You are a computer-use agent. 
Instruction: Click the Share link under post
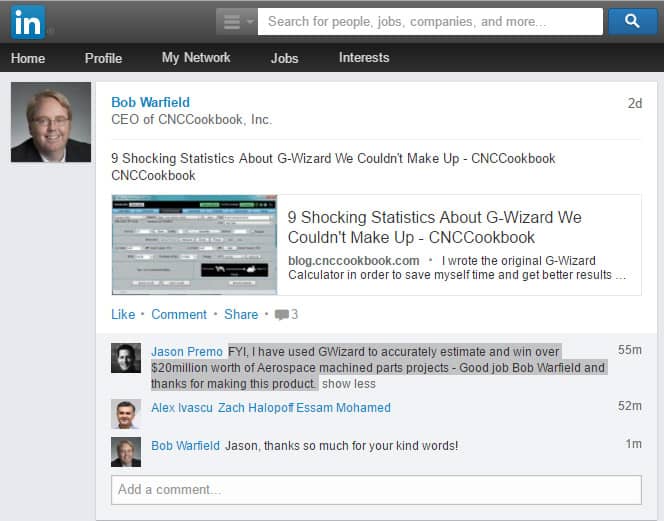[241, 314]
